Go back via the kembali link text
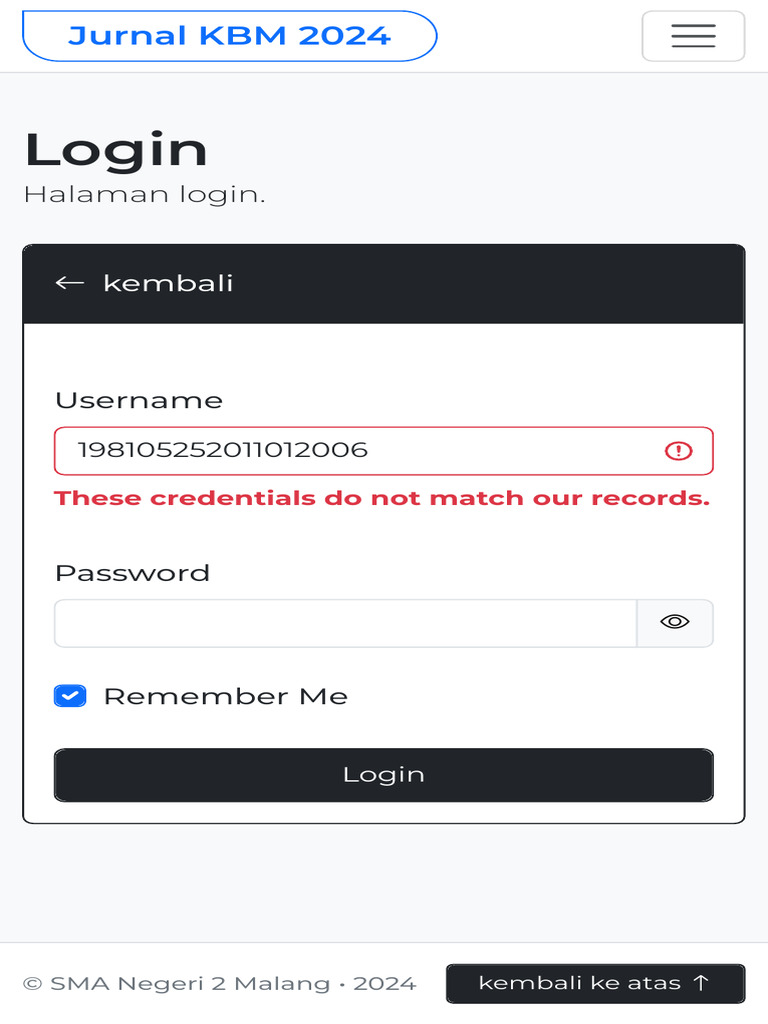Screen dimensions: 768x1024 [168, 283]
